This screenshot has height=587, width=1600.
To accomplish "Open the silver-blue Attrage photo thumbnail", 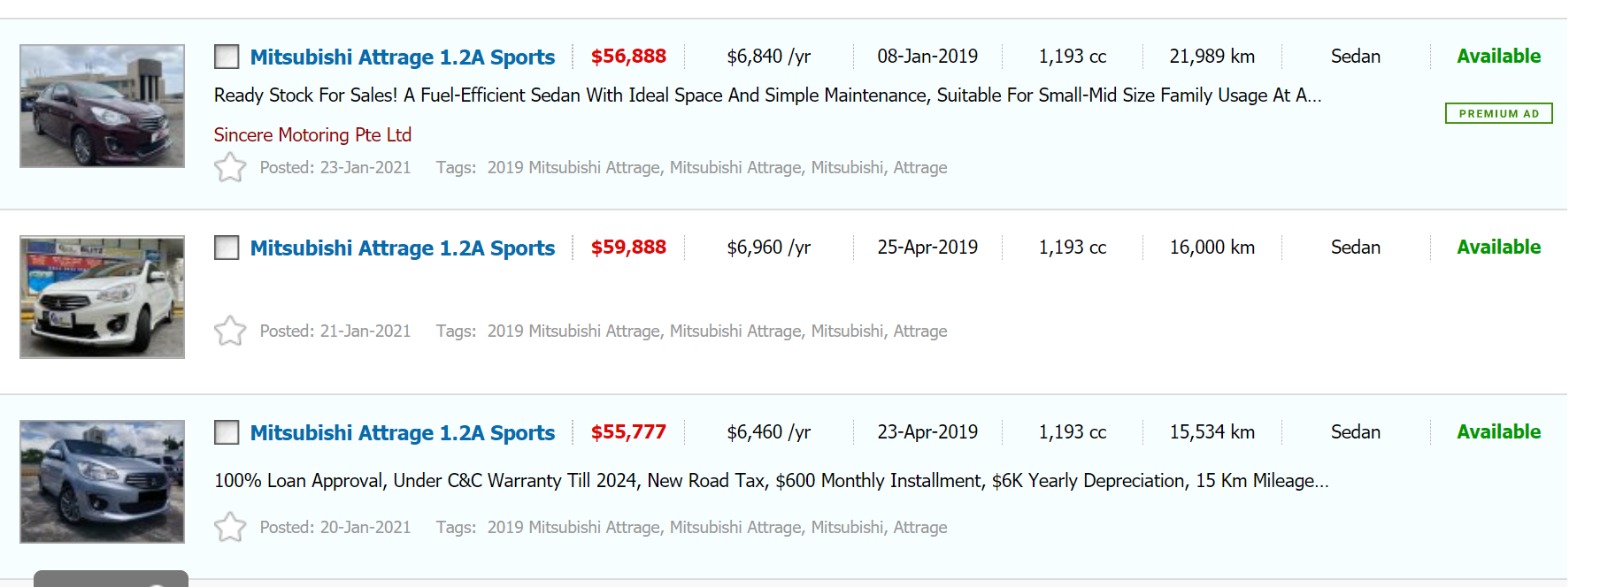I will click(102, 482).
